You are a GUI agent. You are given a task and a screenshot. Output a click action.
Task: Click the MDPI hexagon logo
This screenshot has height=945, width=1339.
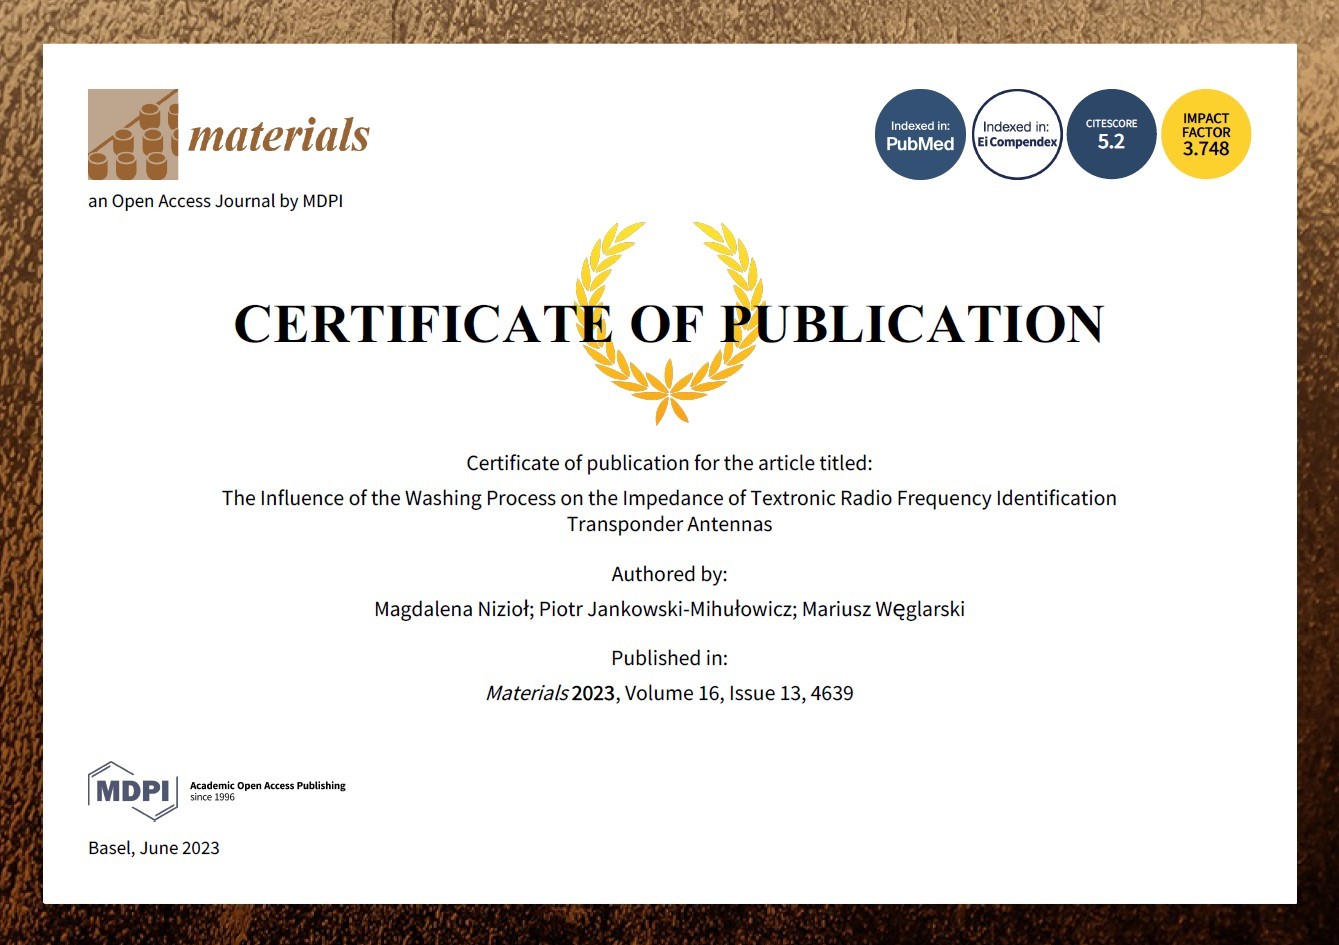[x=133, y=790]
